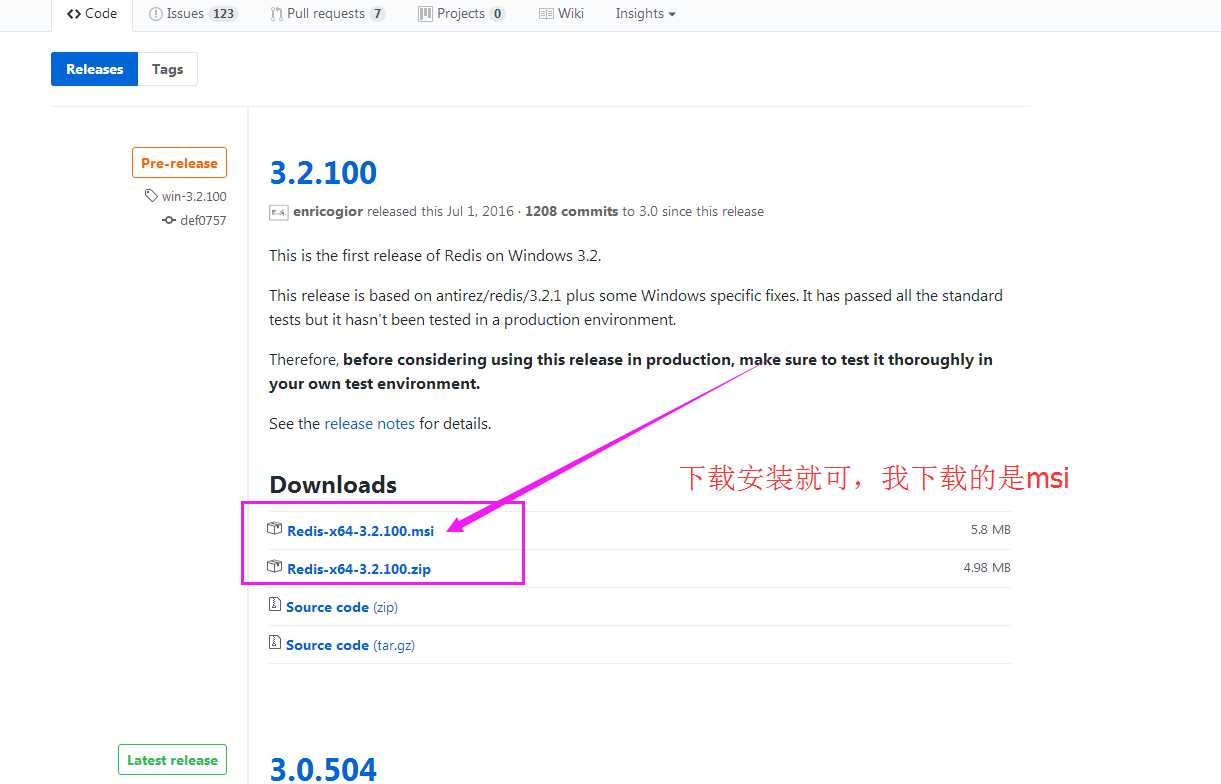The height and width of the screenshot is (784, 1221).
Task: Click the 5.8 MB file size
Action: click(990, 530)
